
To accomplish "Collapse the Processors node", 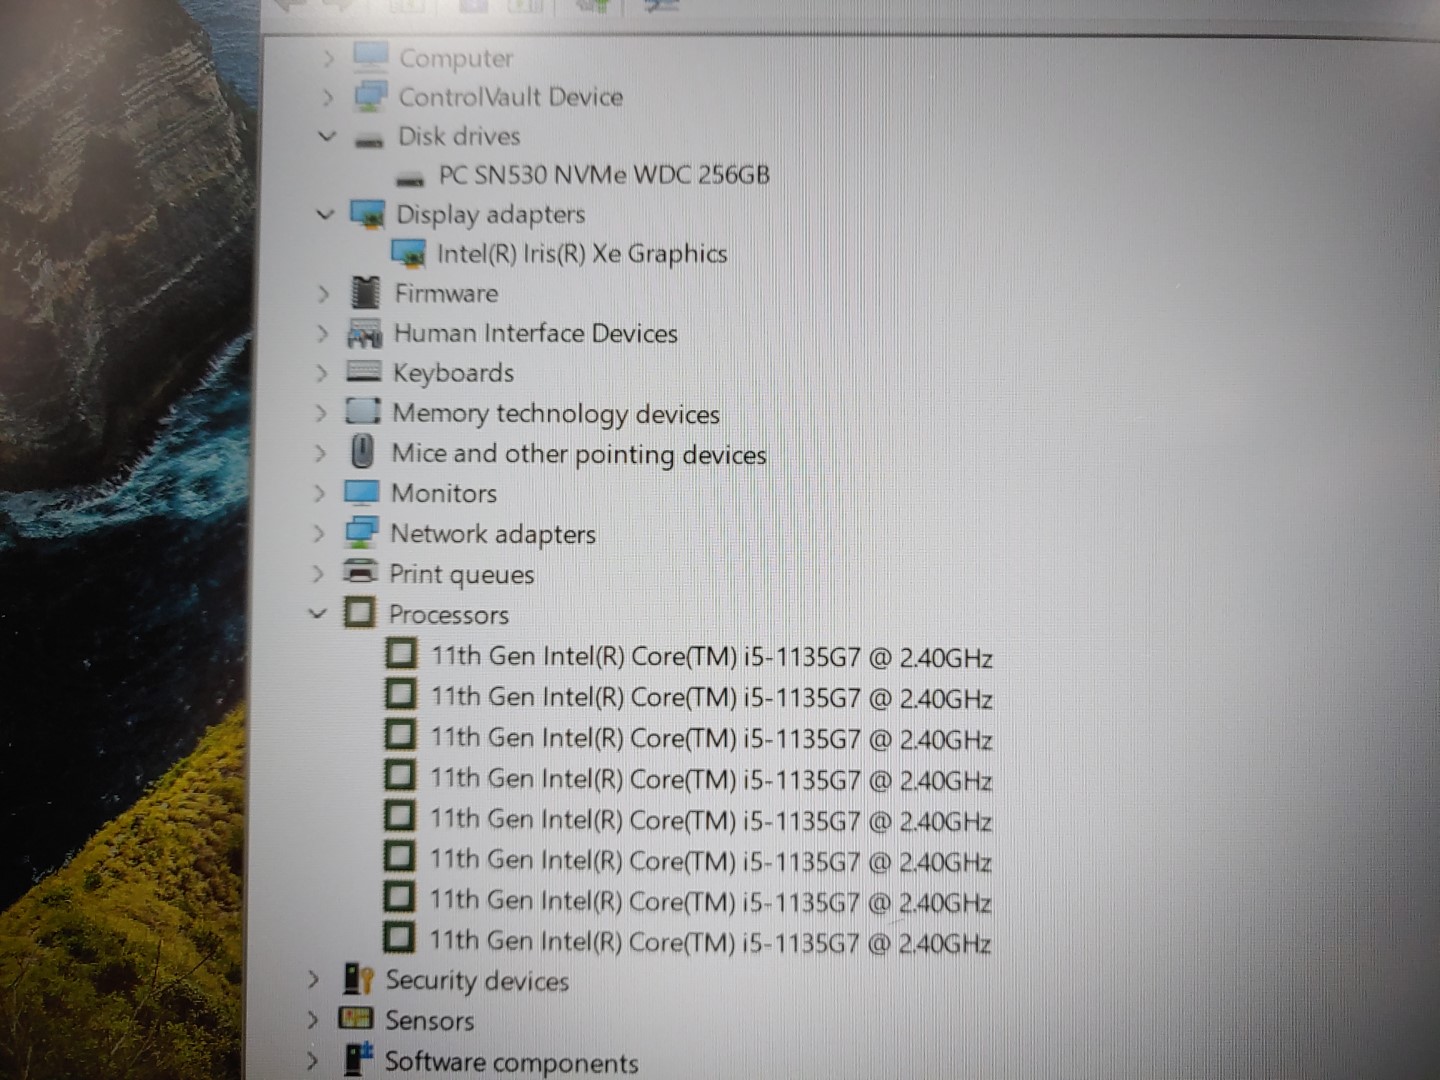I will 317,613.
